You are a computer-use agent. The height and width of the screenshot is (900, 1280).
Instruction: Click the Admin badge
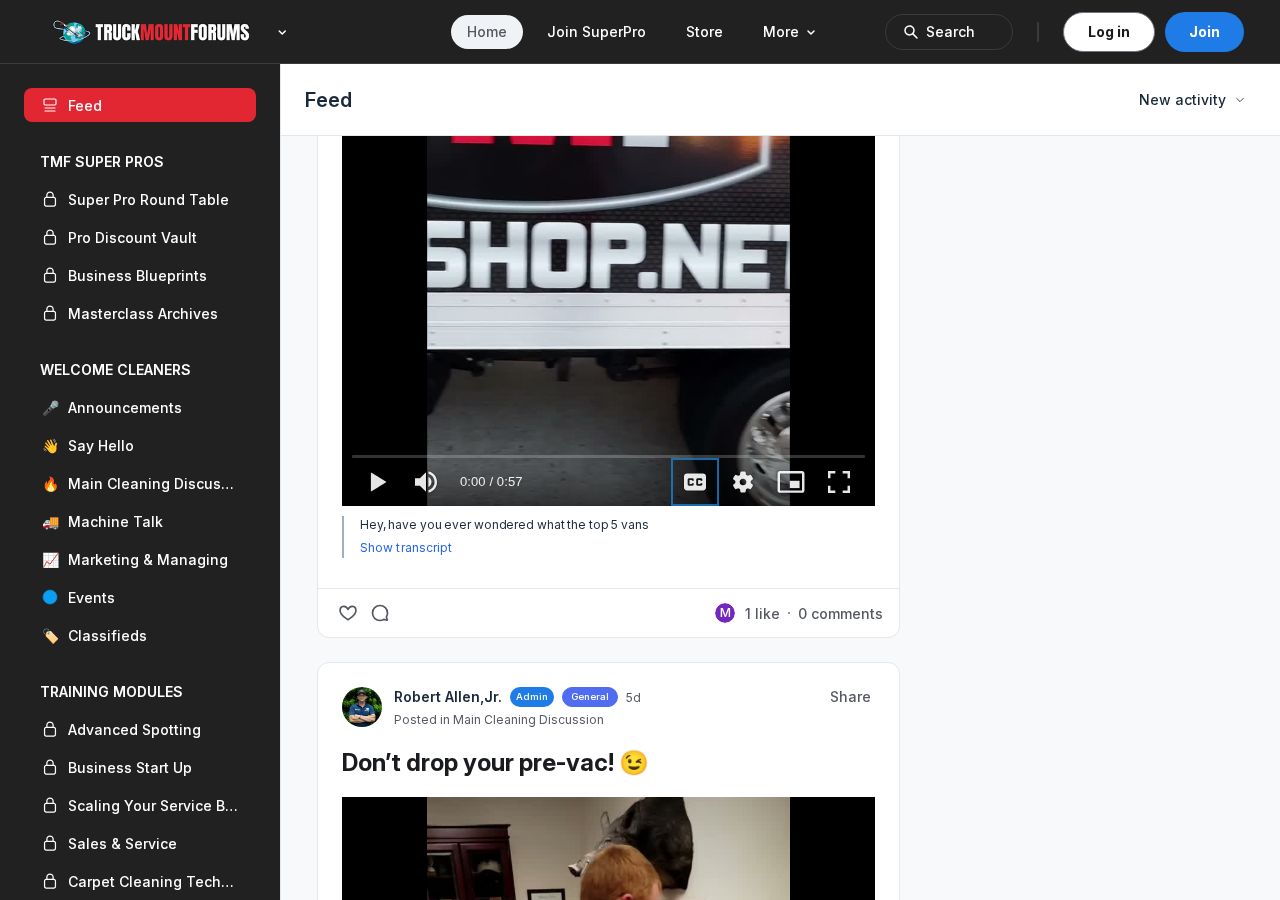point(532,697)
